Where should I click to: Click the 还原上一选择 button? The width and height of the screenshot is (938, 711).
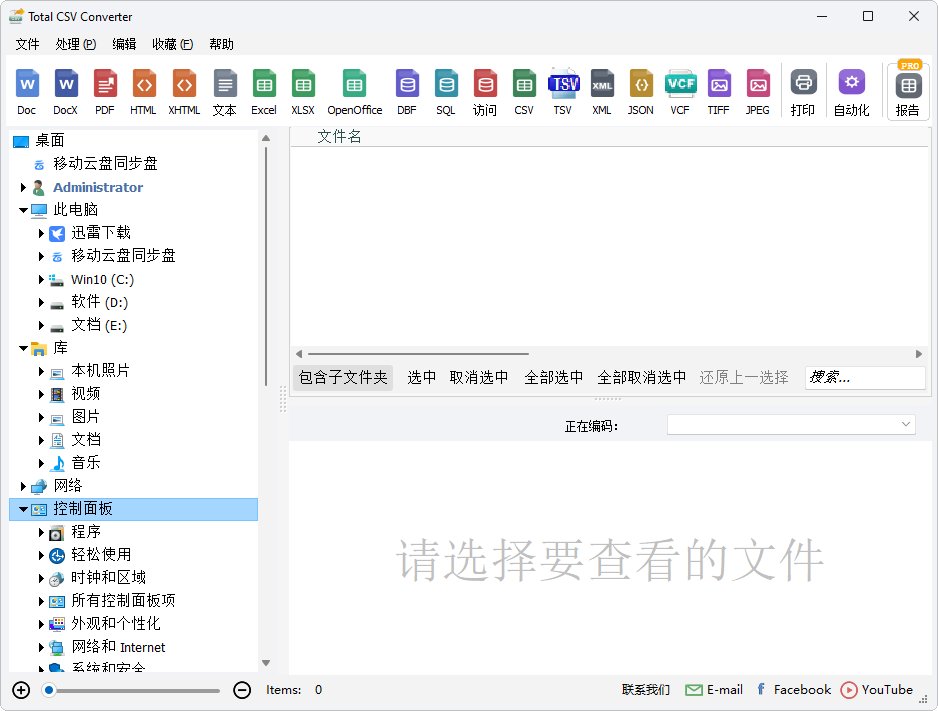tap(744, 377)
